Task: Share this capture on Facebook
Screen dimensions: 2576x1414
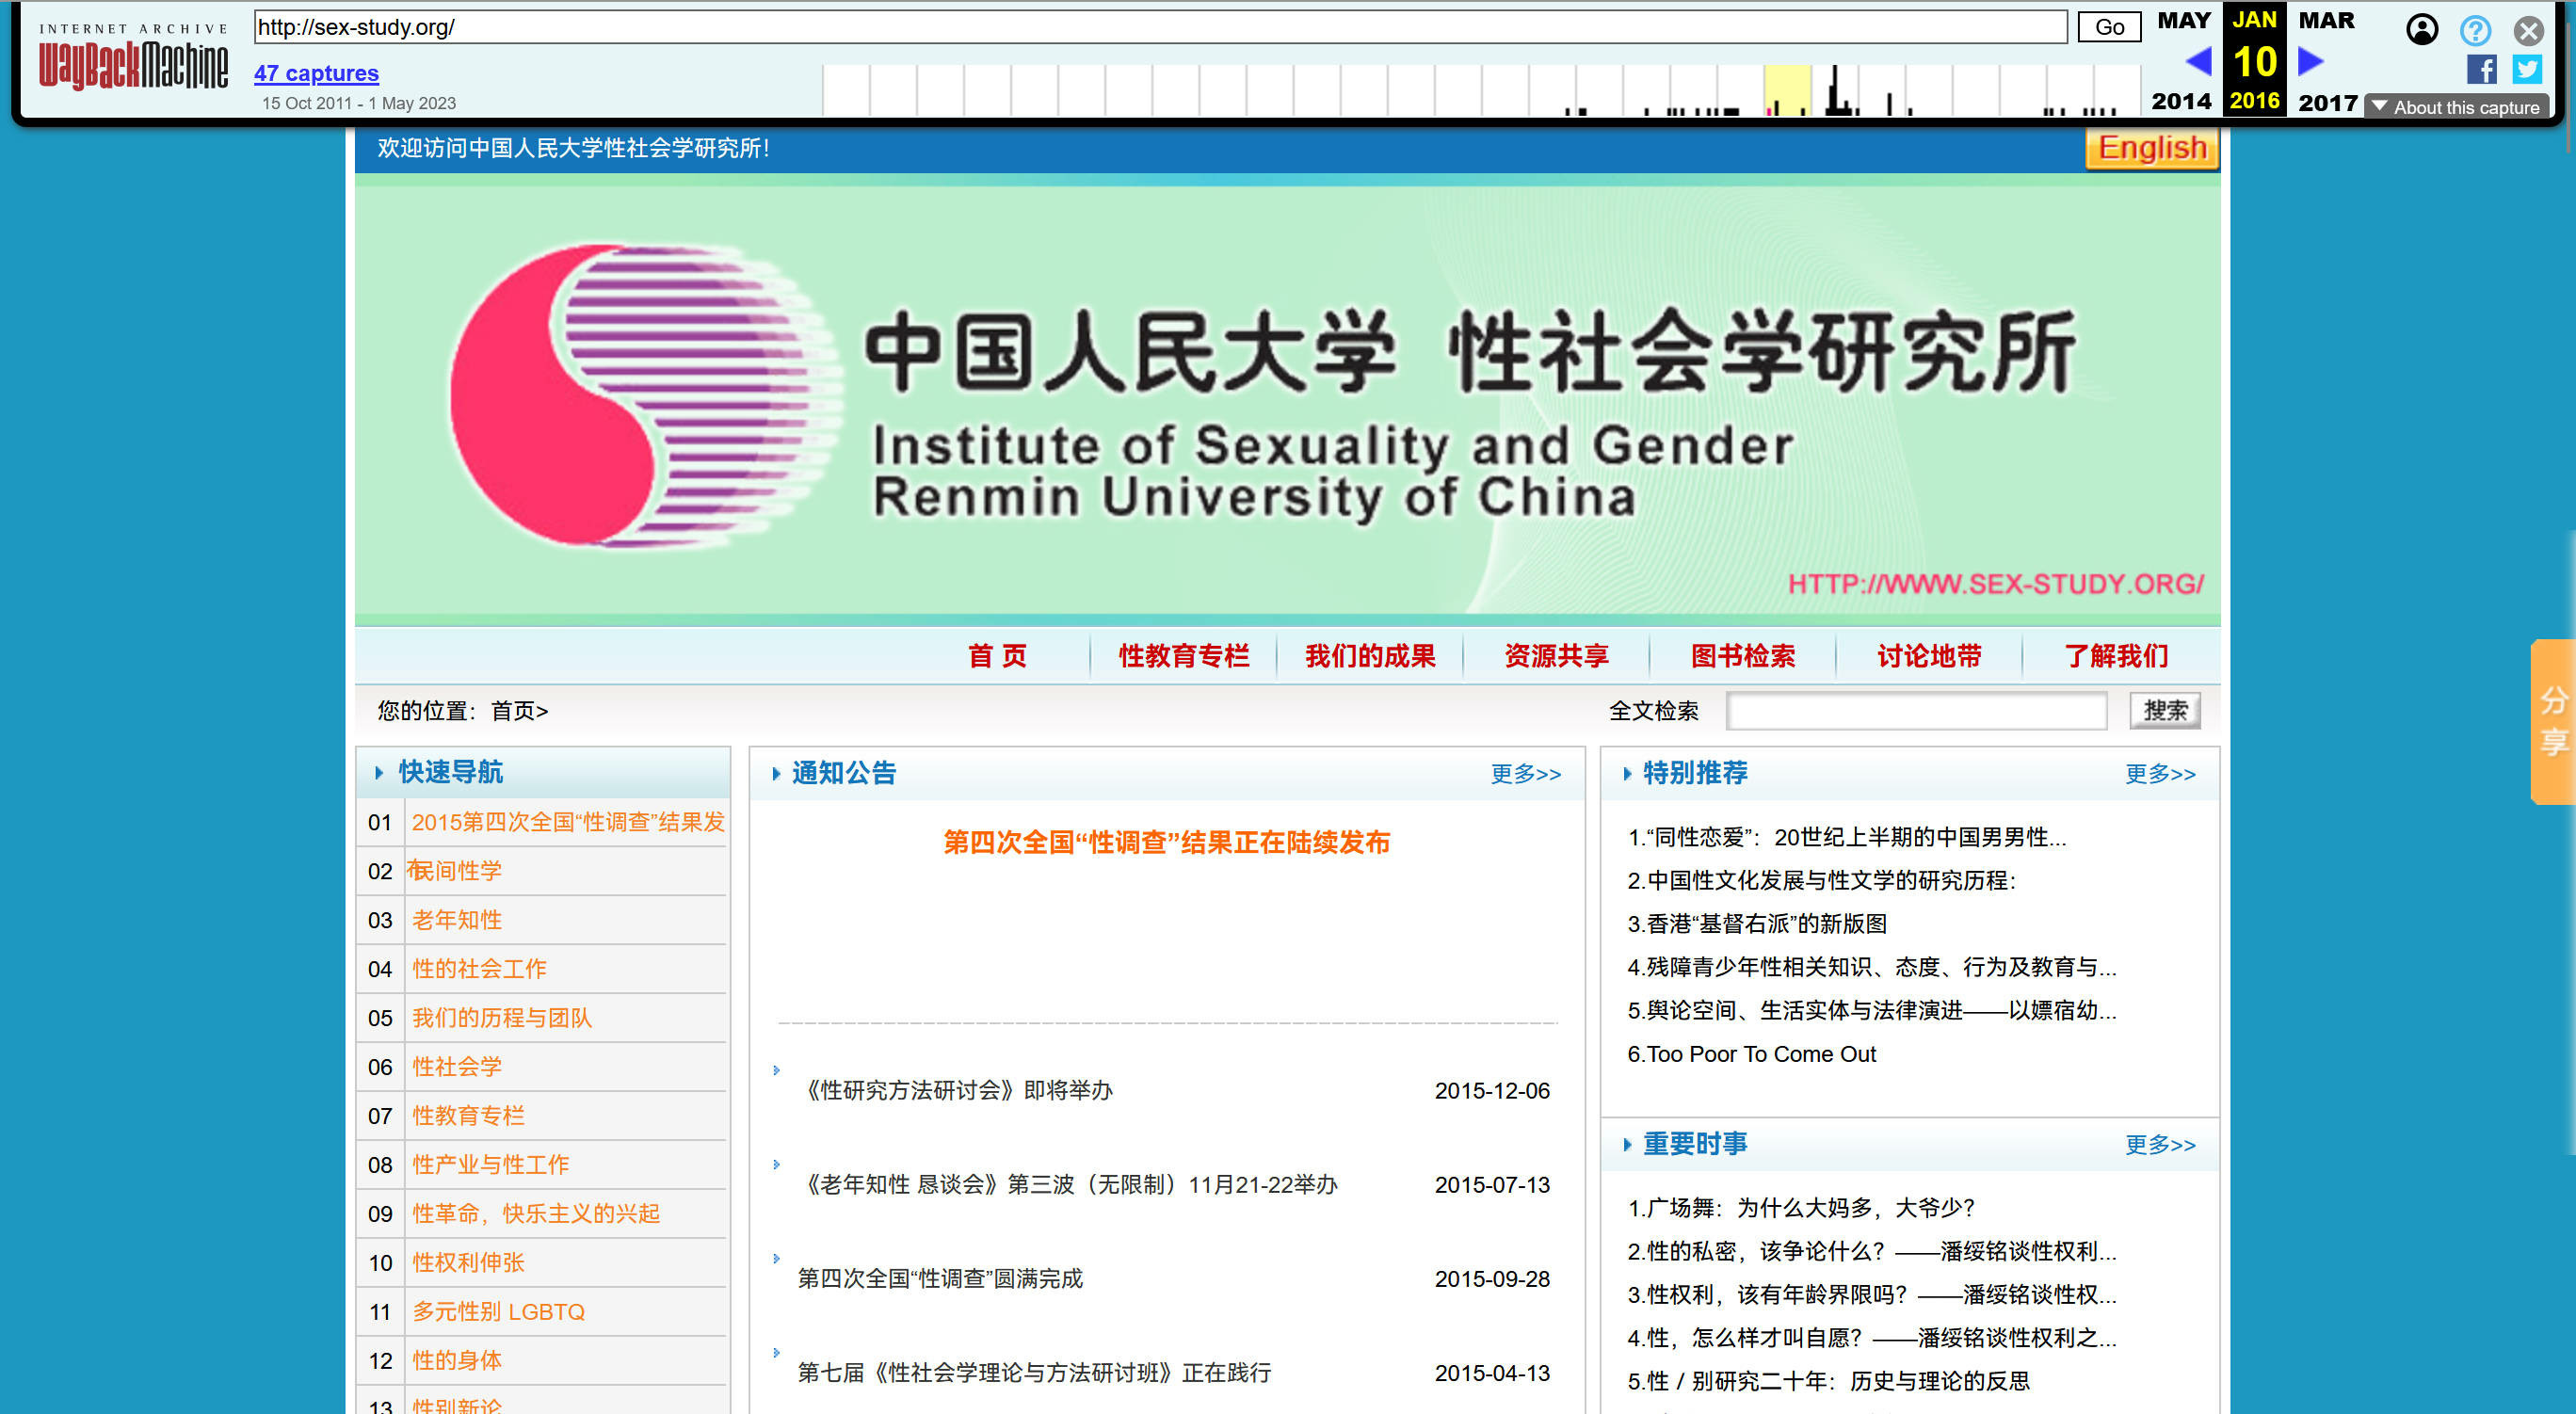Action: pyautogui.click(x=2481, y=69)
